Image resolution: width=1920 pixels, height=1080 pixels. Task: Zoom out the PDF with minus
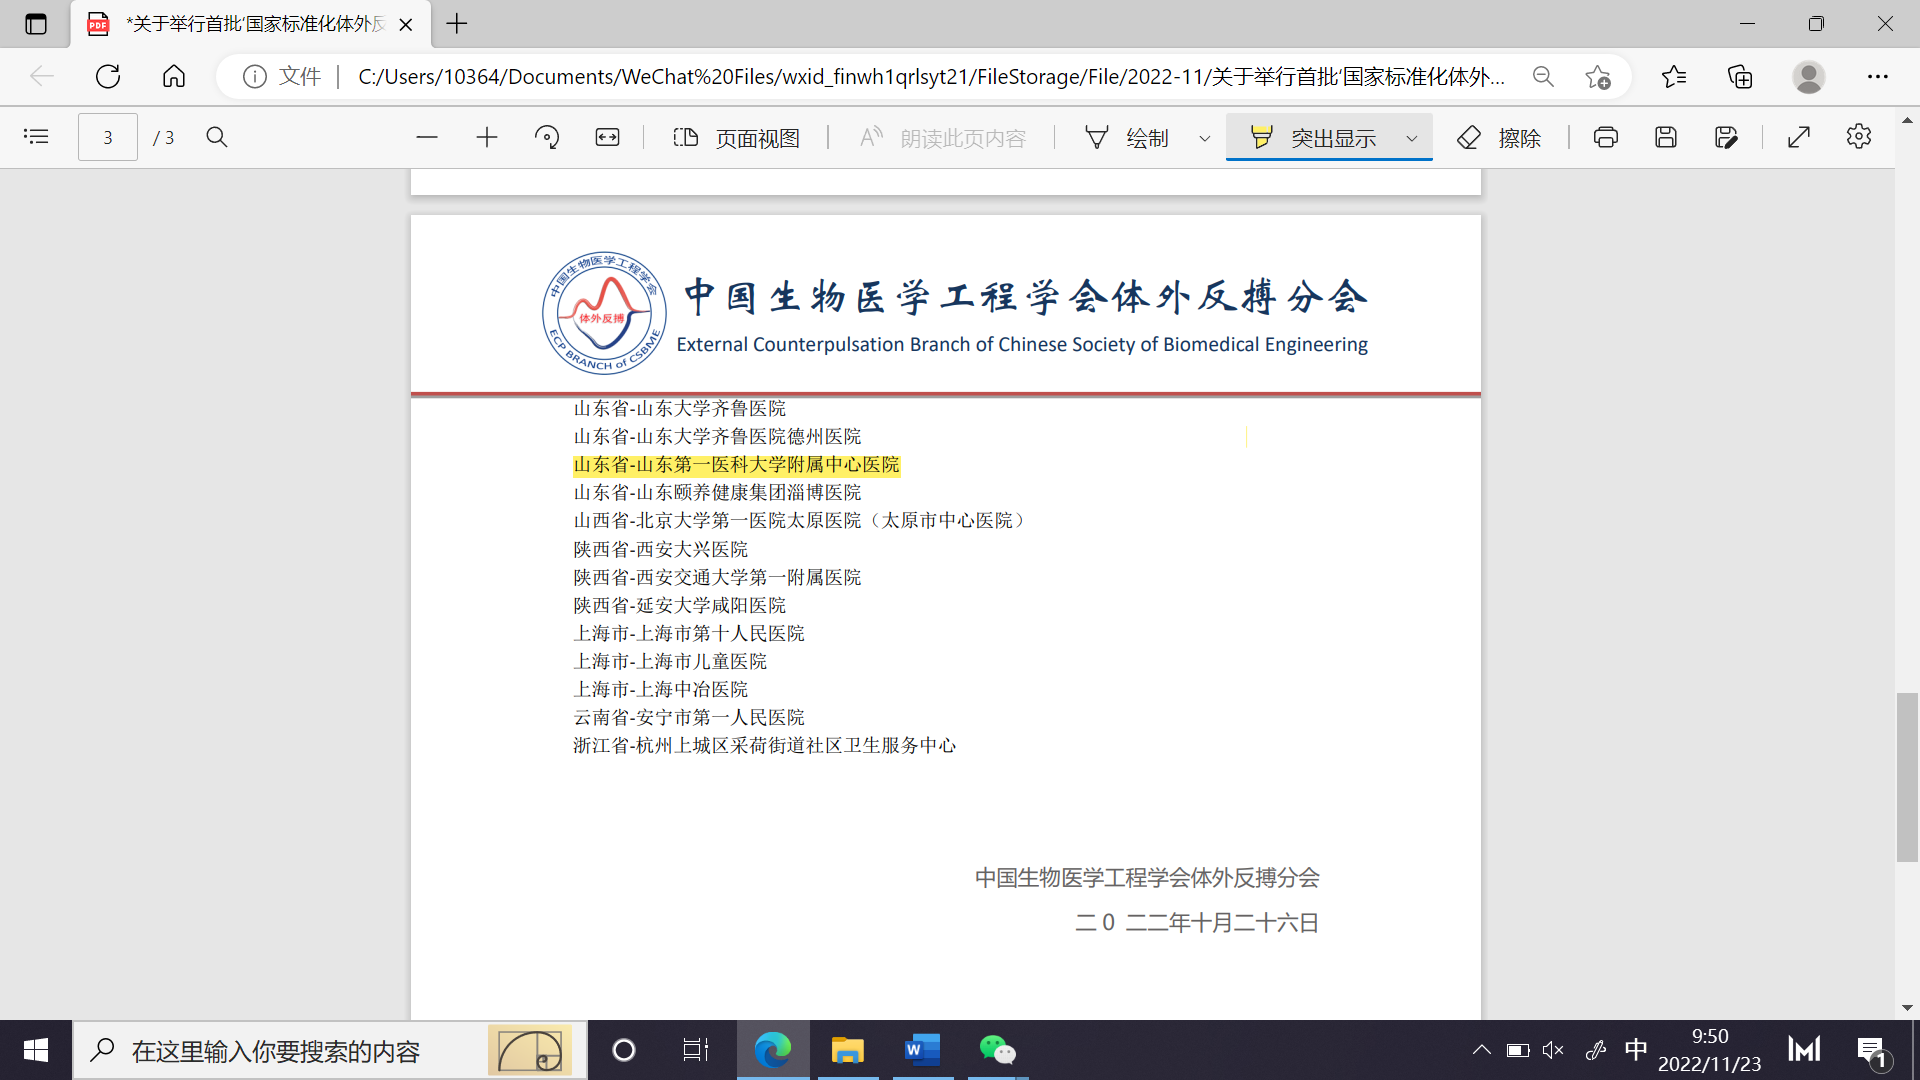427,137
